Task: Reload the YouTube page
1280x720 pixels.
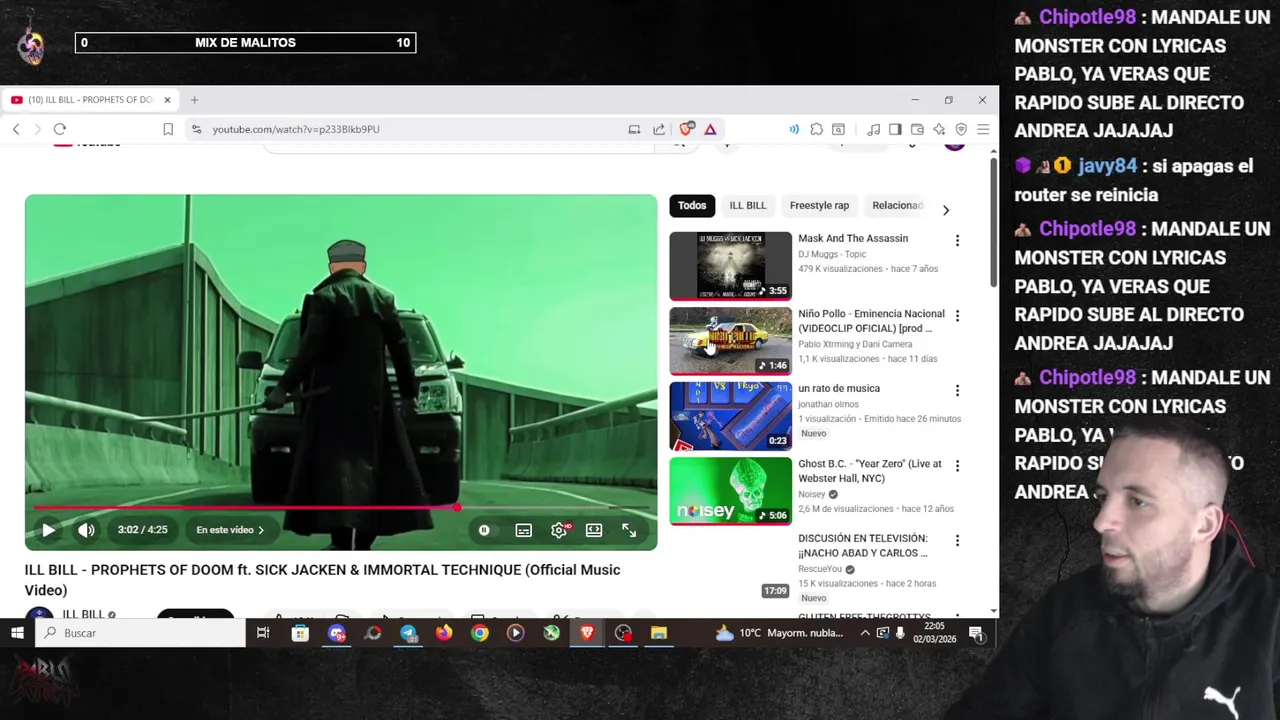Action: [60, 129]
